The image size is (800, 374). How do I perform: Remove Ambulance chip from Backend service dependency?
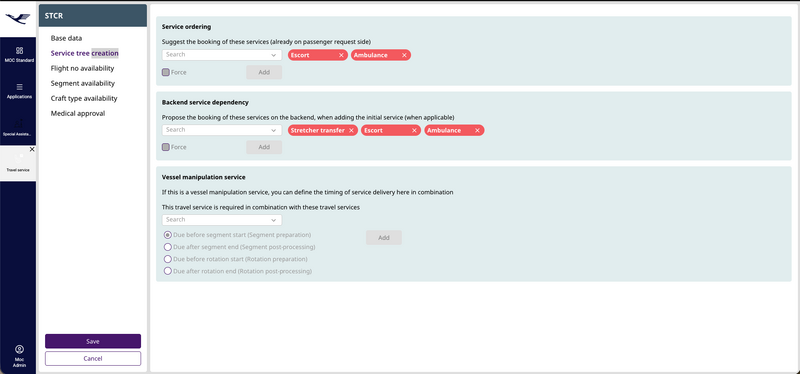(477, 131)
